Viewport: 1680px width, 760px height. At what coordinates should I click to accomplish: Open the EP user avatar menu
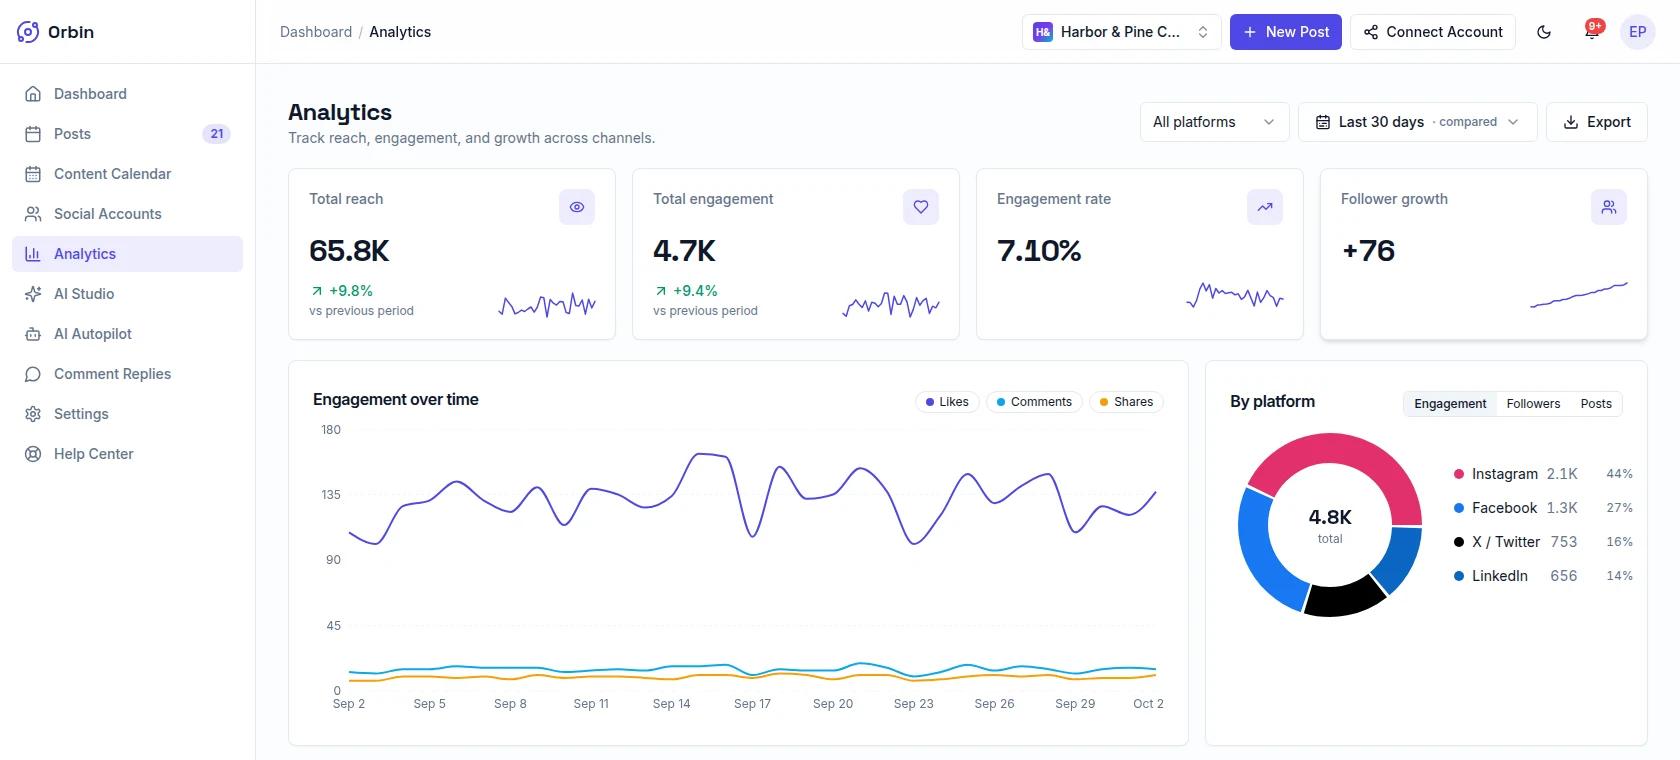click(x=1638, y=32)
